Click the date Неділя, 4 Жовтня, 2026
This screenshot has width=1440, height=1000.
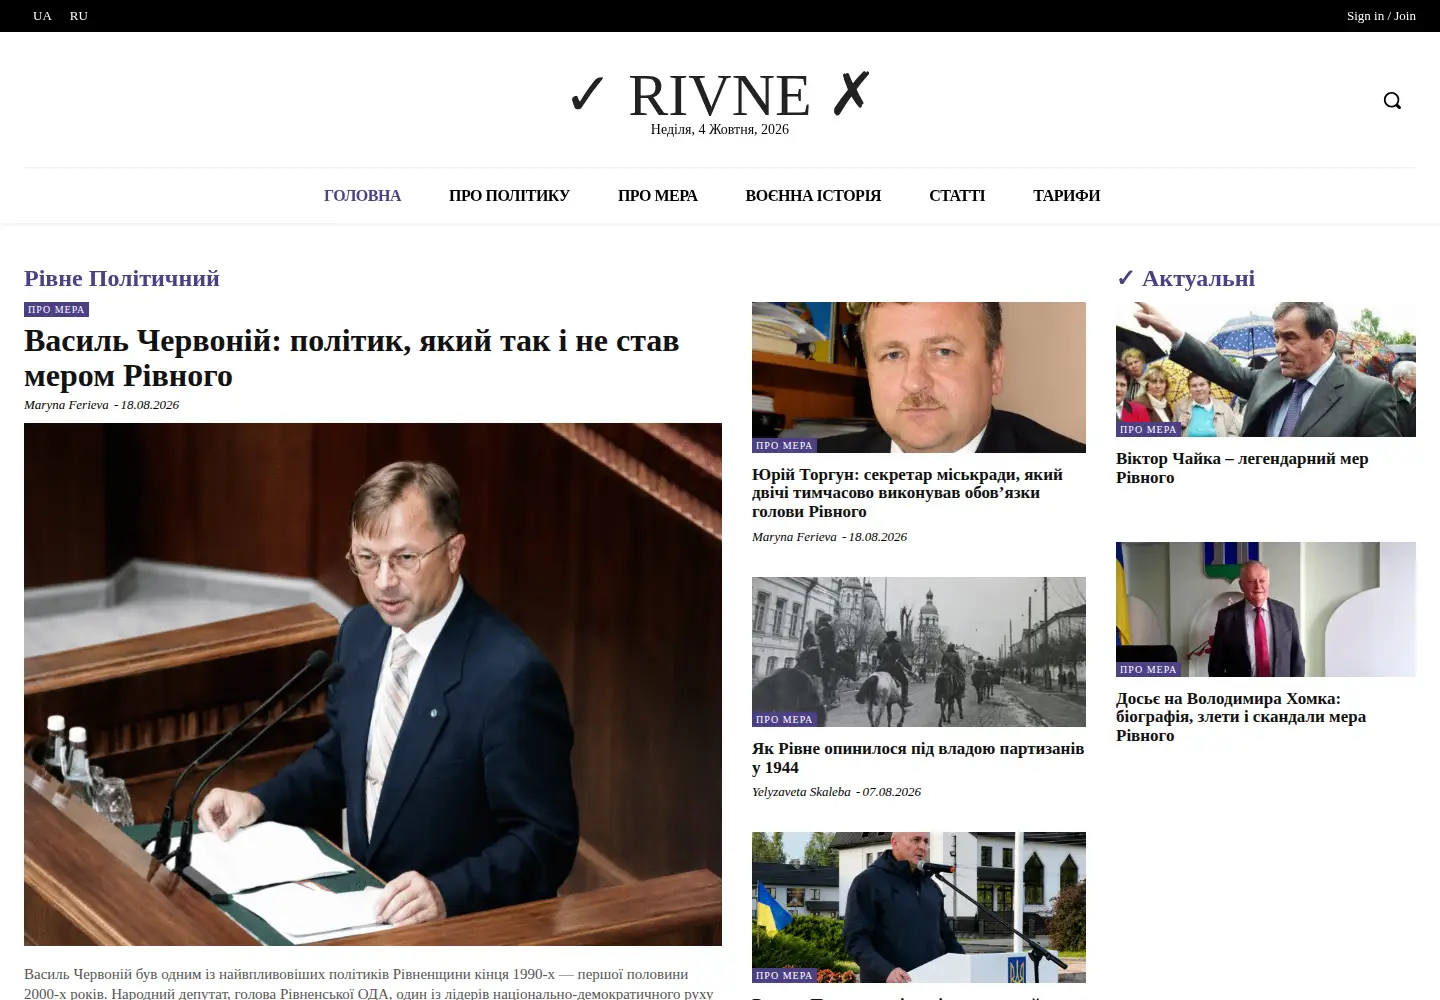[720, 130]
